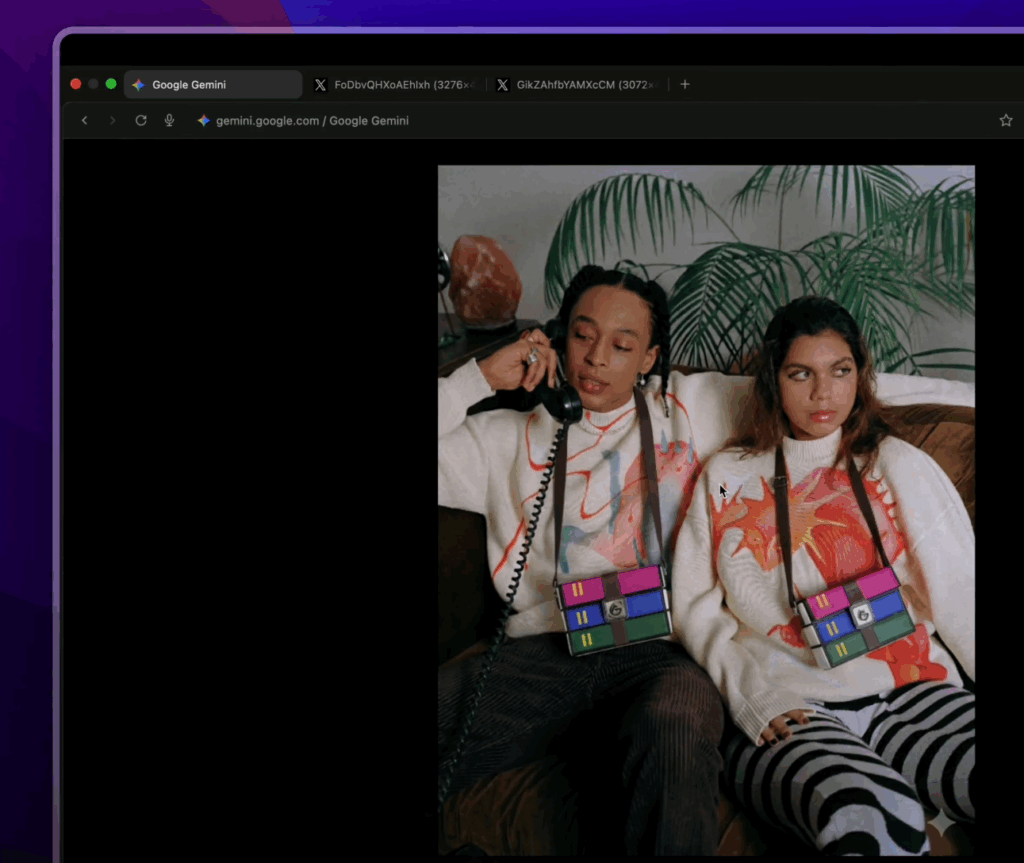Image resolution: width=1024 pixels, height=863 pixels.
Task: Click the Gemini sparkle icon in address bar
Action: point(203,120)
